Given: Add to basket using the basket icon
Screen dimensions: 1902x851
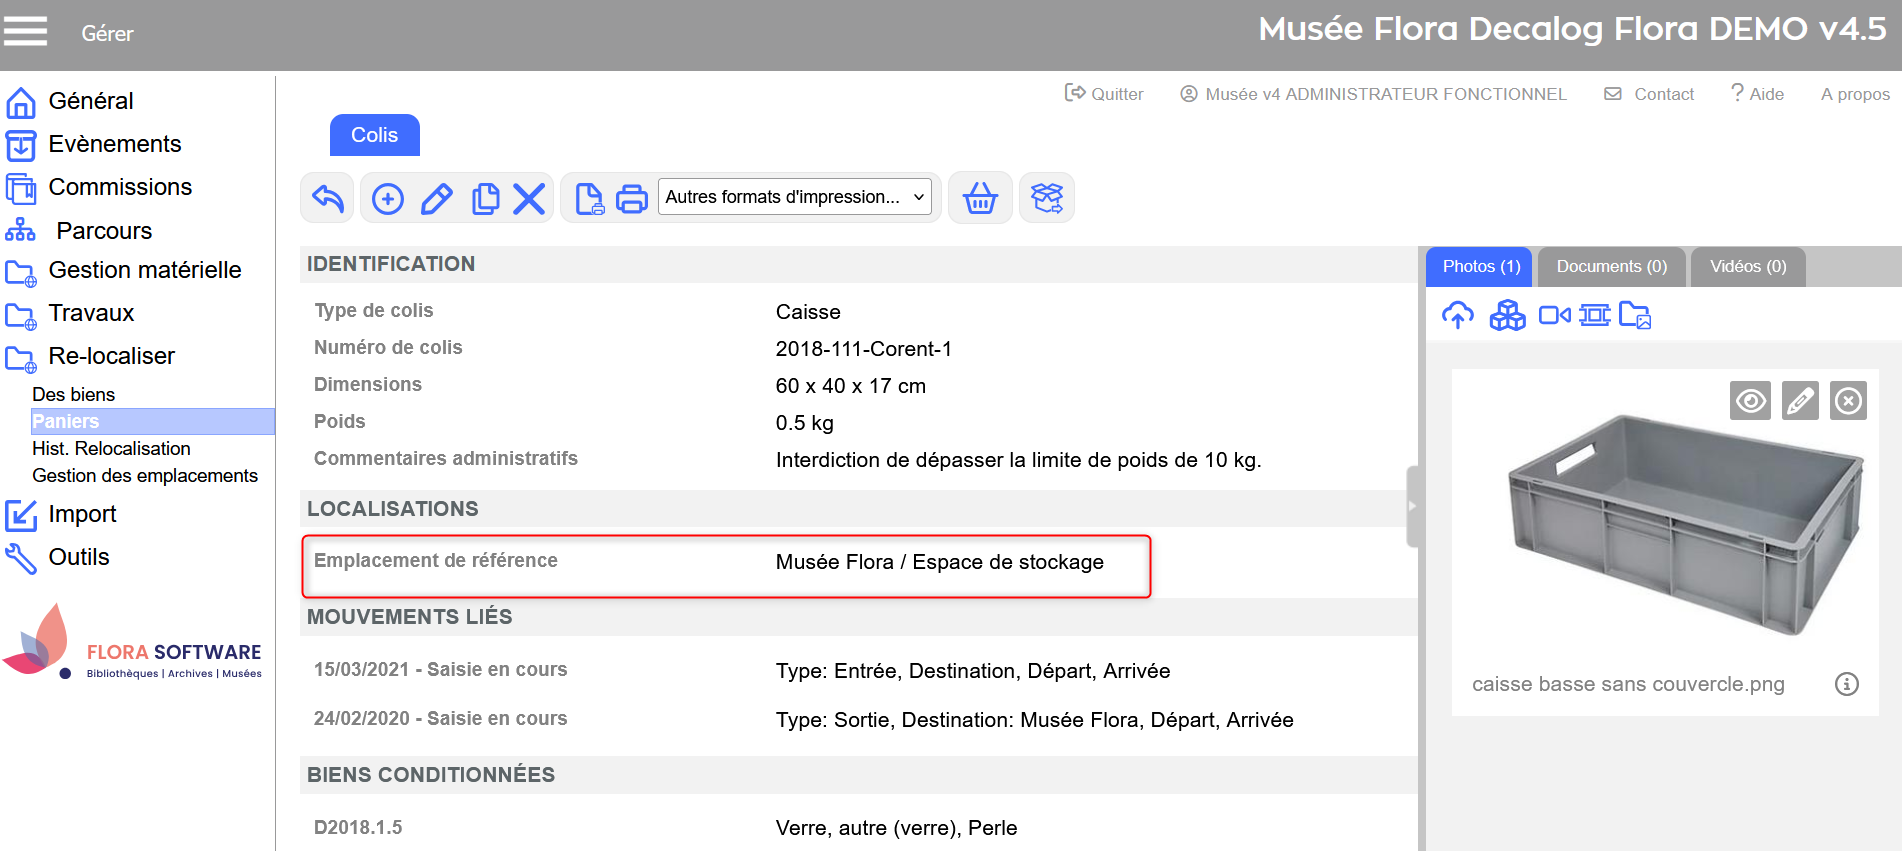Looking at the screenshot, I should [980, 198].
